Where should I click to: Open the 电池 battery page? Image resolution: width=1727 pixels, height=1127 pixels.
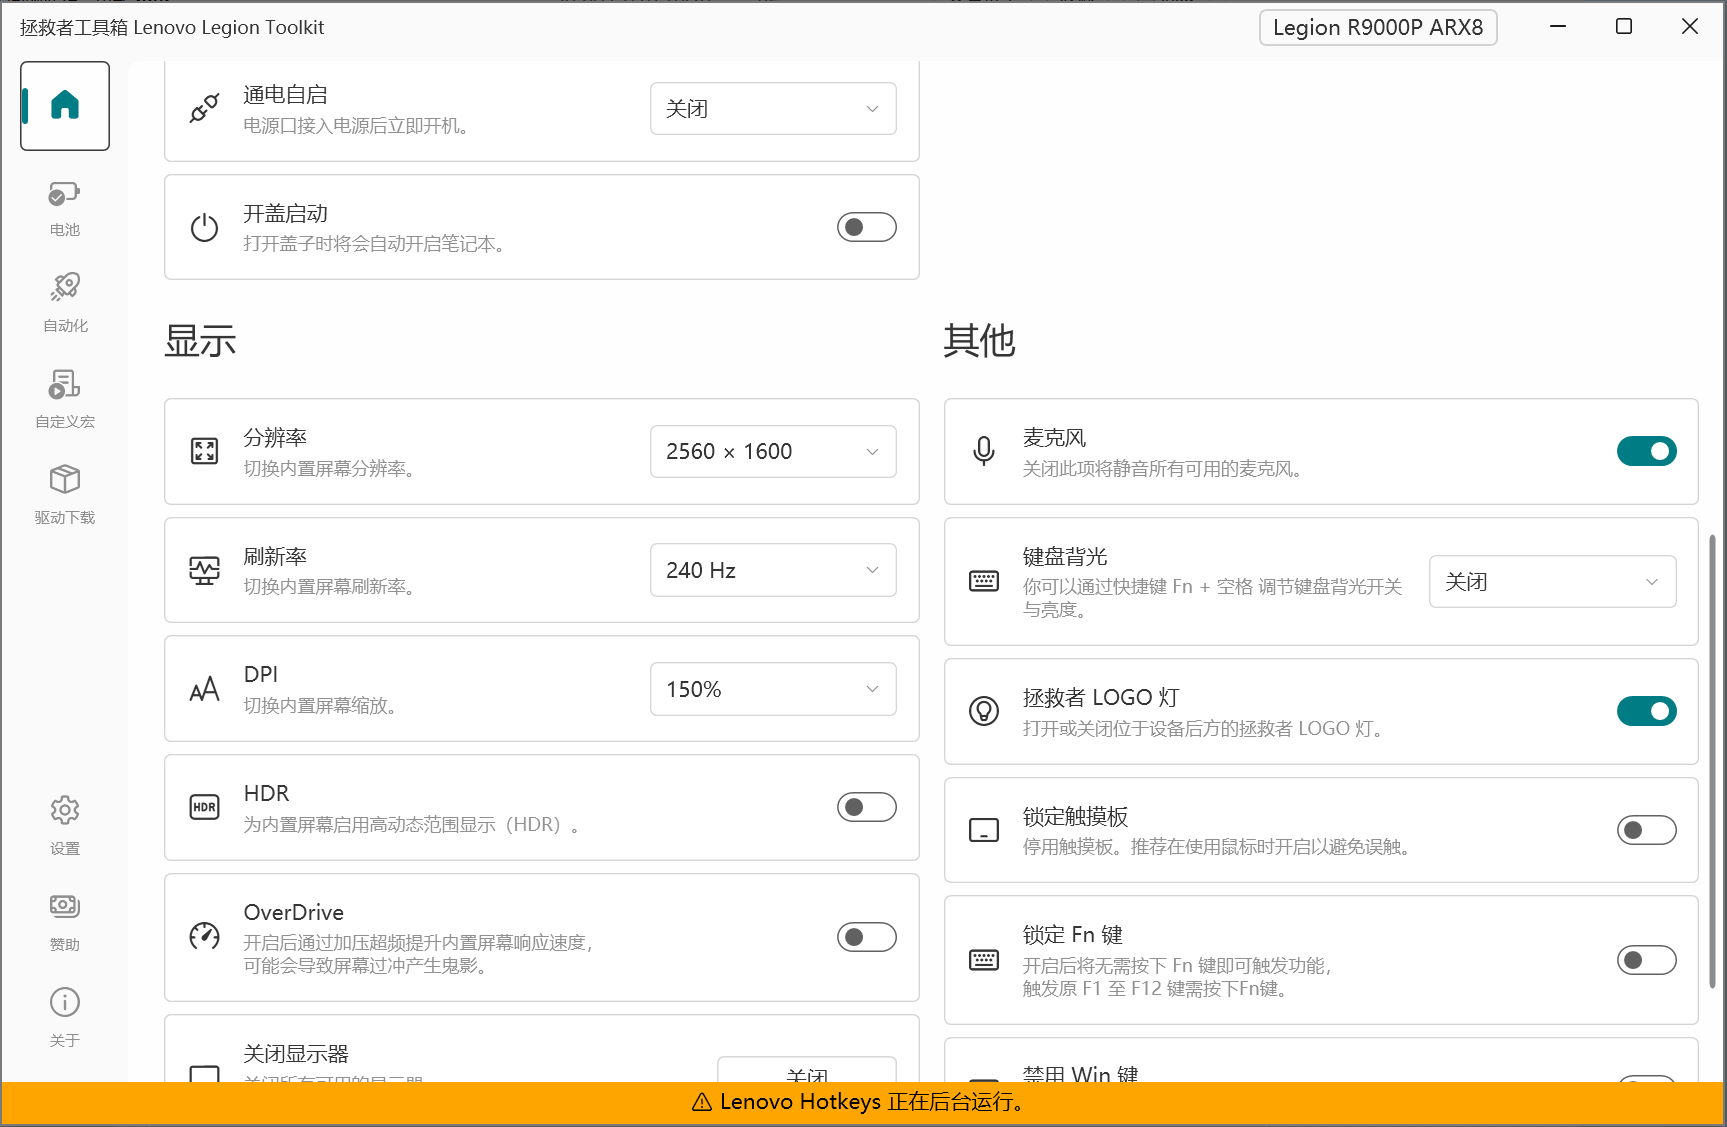(65, 208)
